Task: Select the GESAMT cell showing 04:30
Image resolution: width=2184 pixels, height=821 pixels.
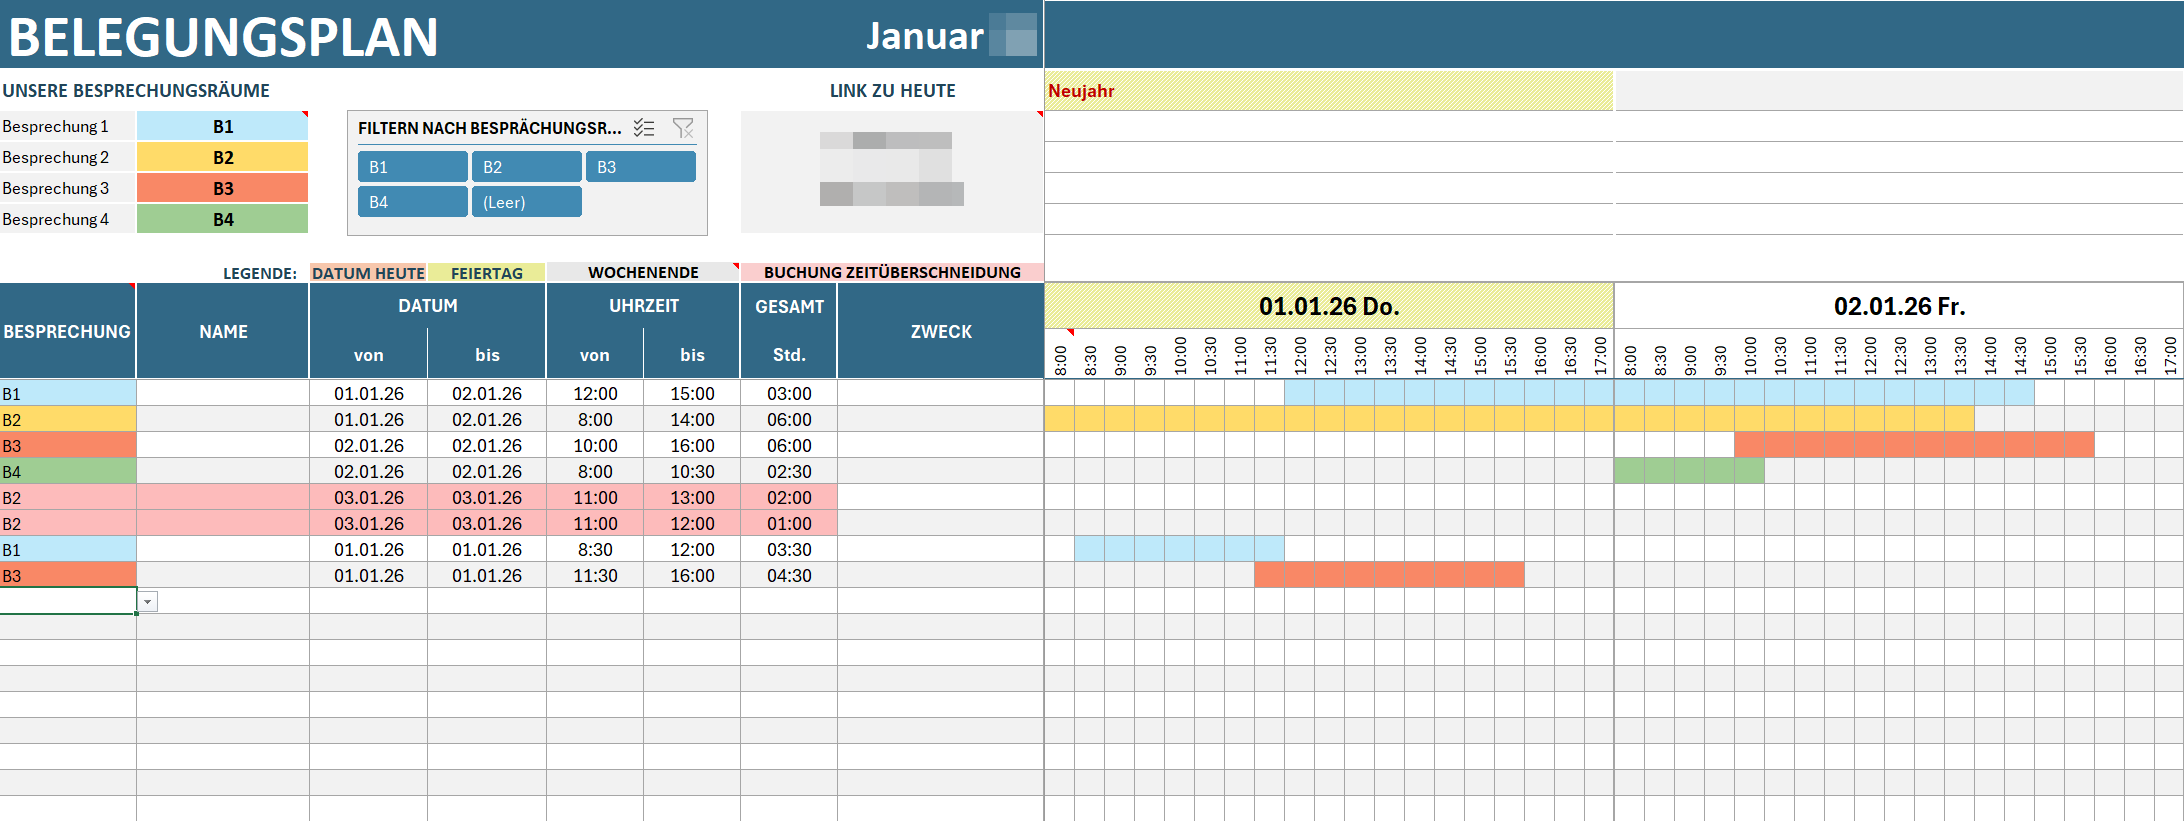Action: click(x=789, y=576)
